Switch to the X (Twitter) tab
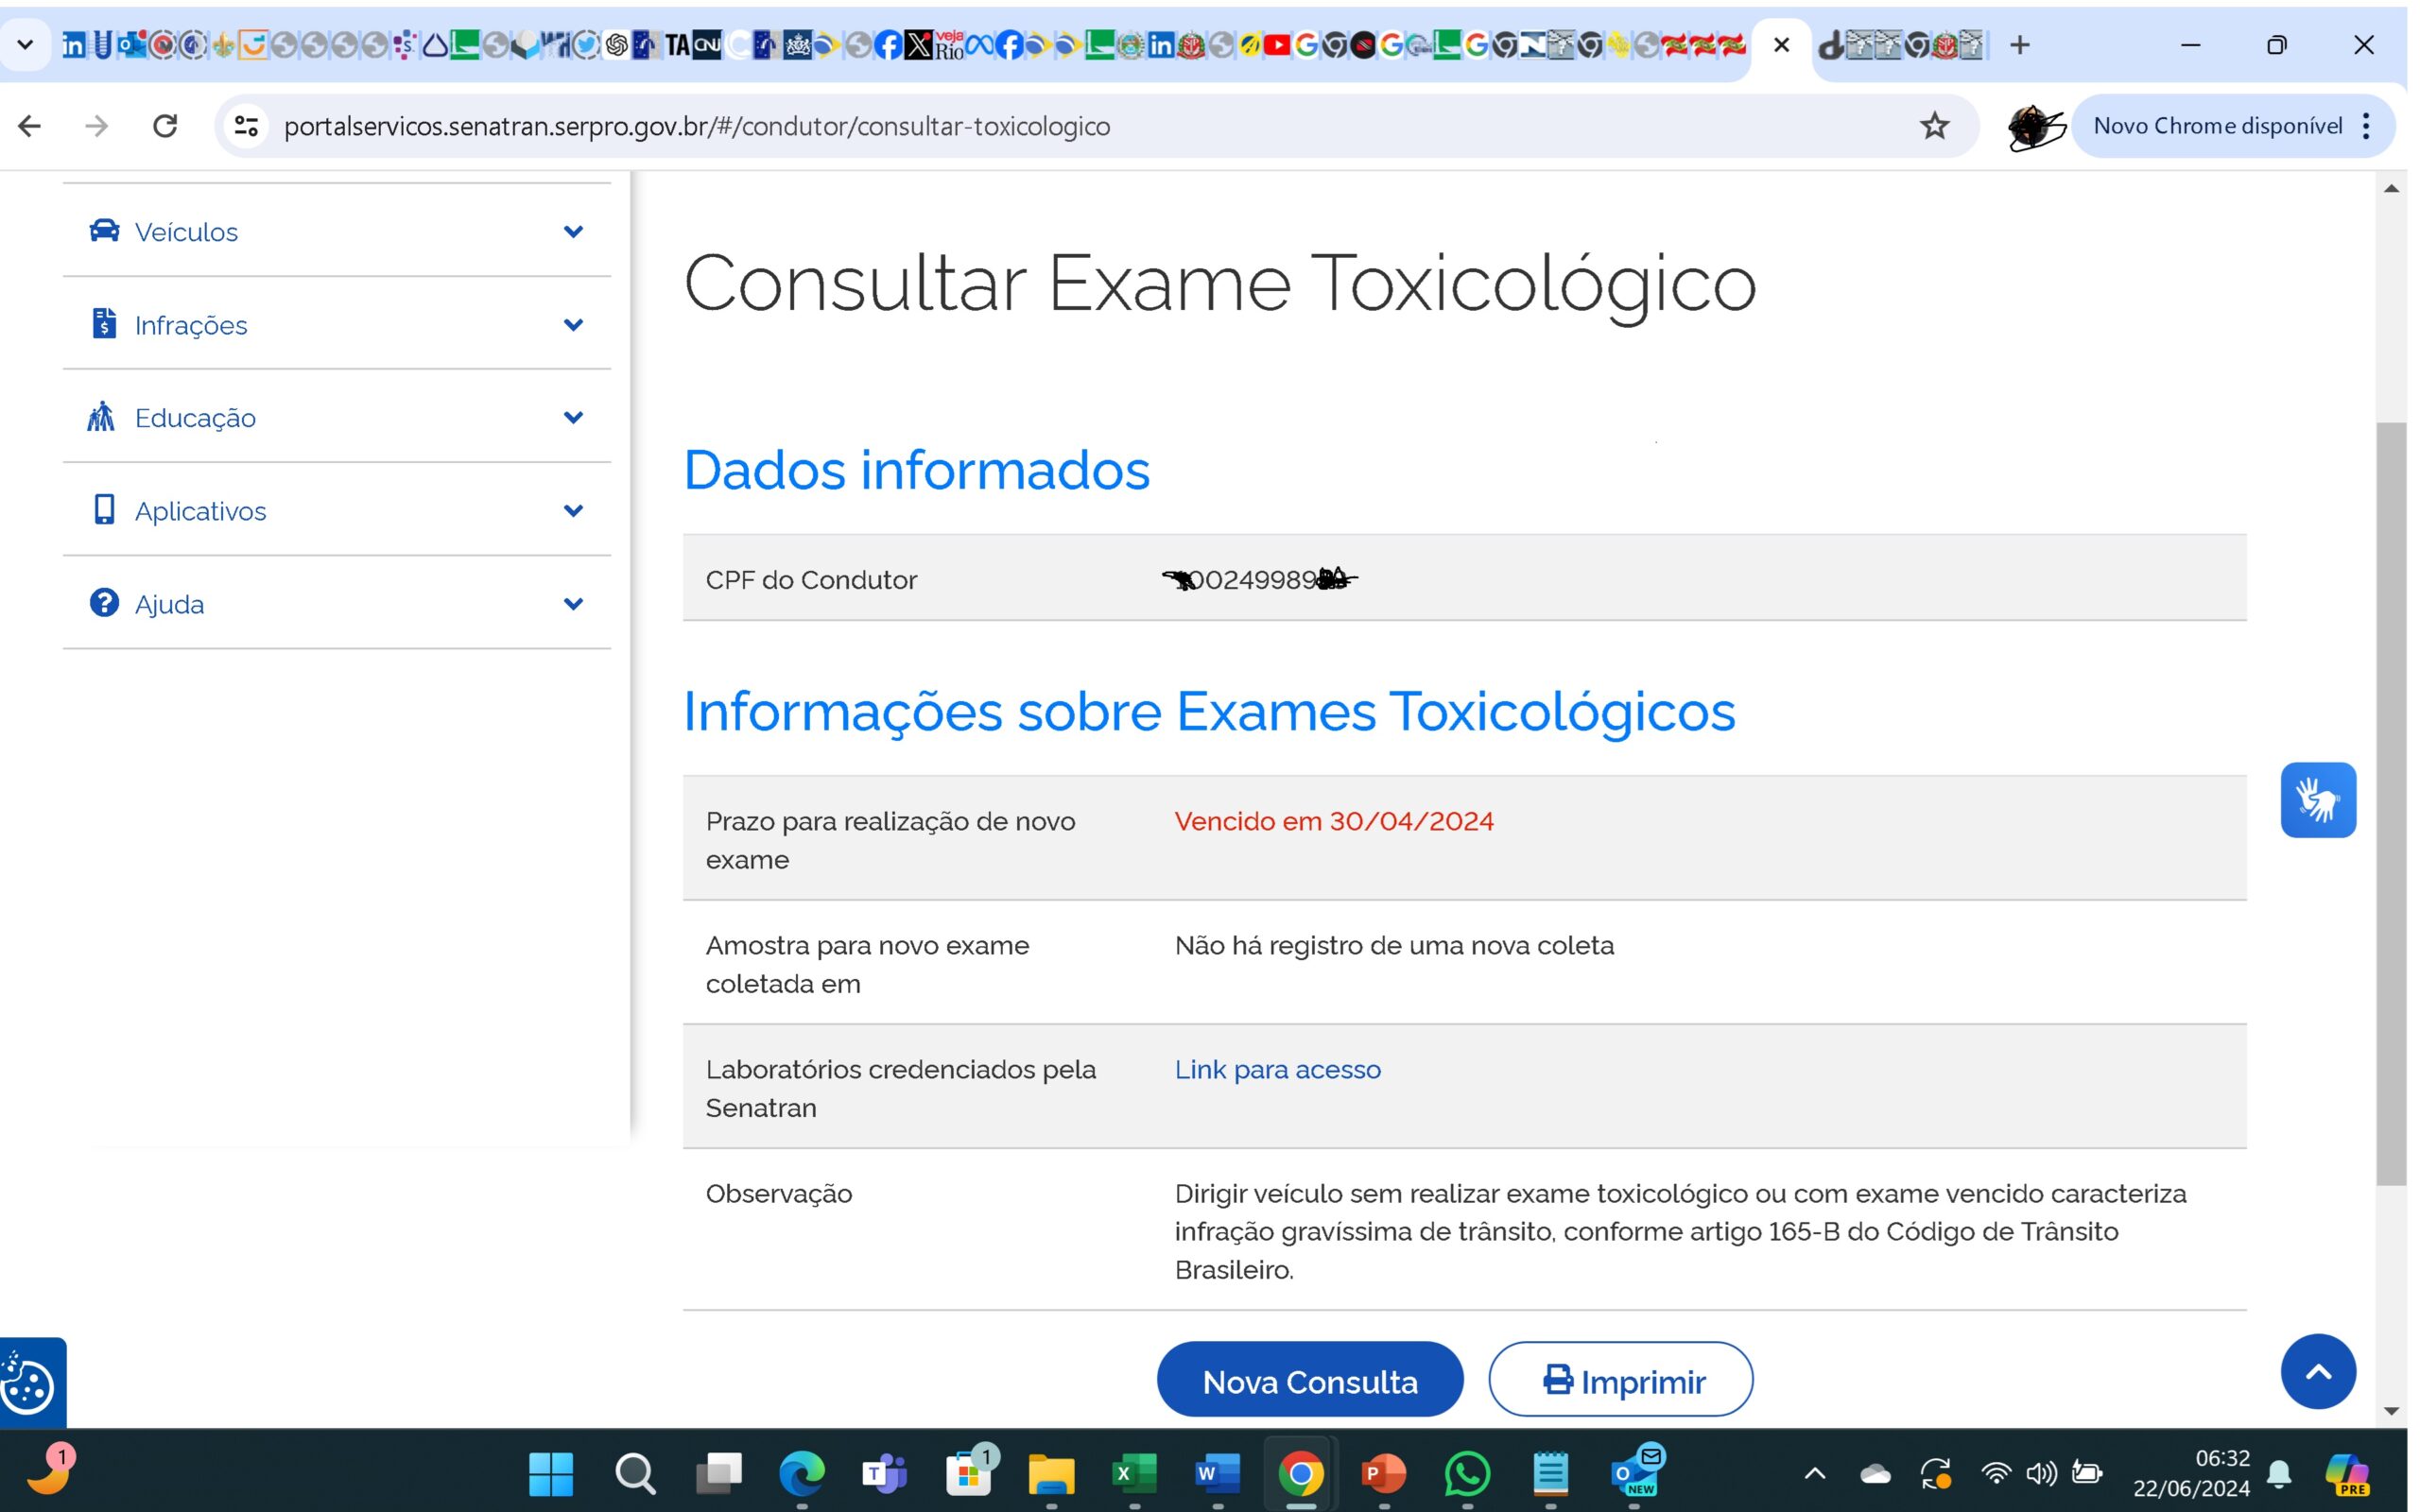Viewport: 2420px width, 1512px height. (918, 45)
